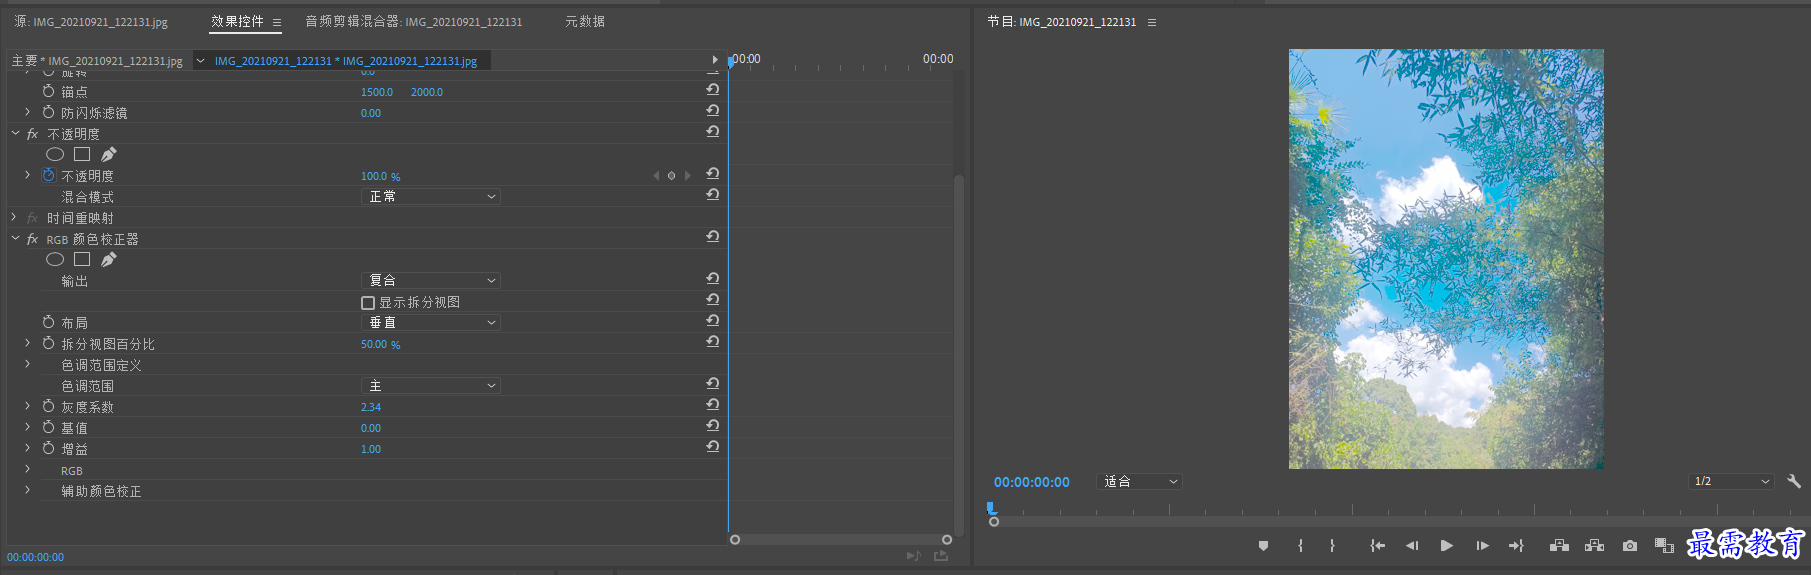Reset the 灰度系数 parameter

pyautogui.click(x=713, y=404)
